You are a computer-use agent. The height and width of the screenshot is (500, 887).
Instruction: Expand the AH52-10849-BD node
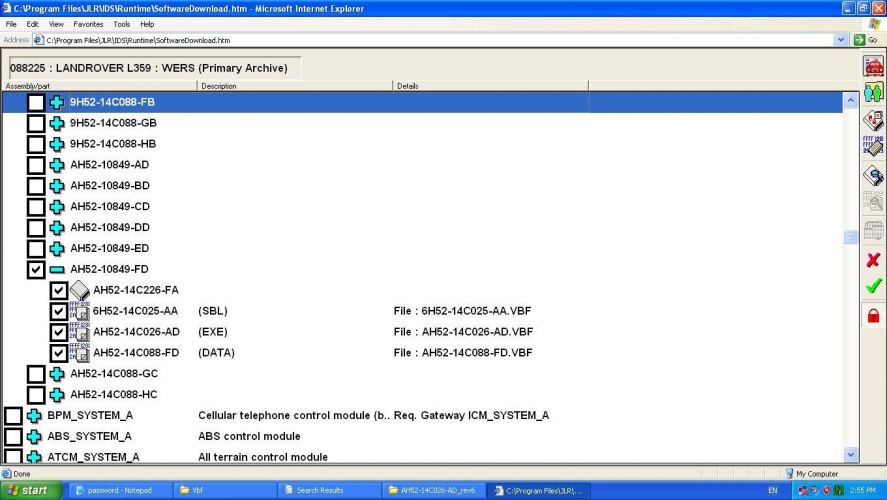click(57, 186)
